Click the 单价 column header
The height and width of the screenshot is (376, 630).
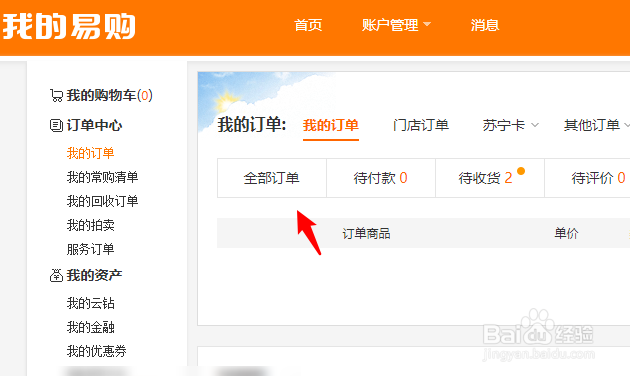(566, 233)
